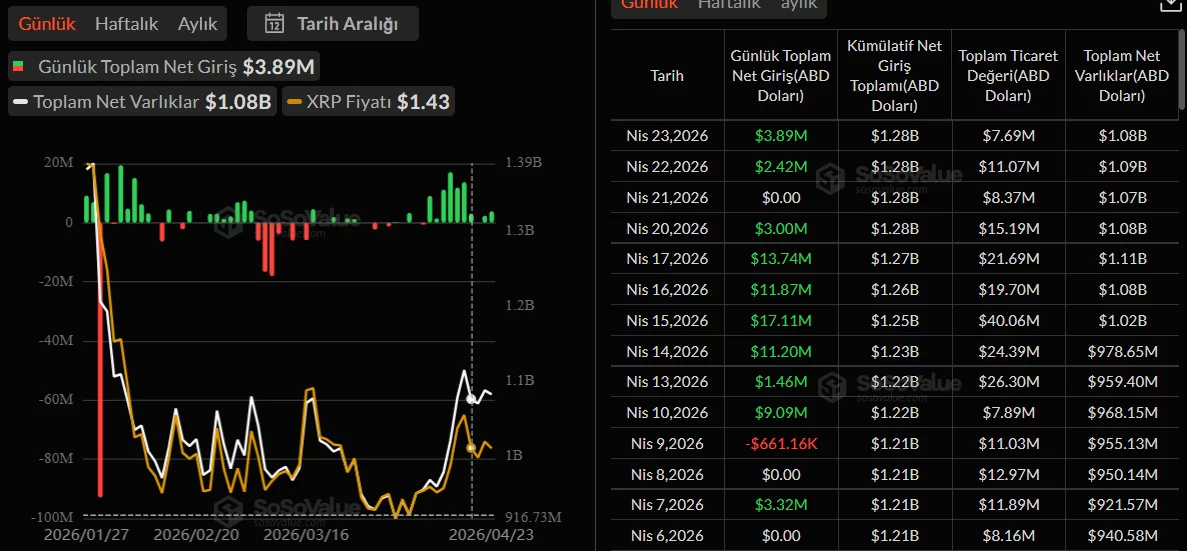Select the Günlük chart tab
Image resolution: width=1187 pixels, height=551 pixels.
(48, 24)
